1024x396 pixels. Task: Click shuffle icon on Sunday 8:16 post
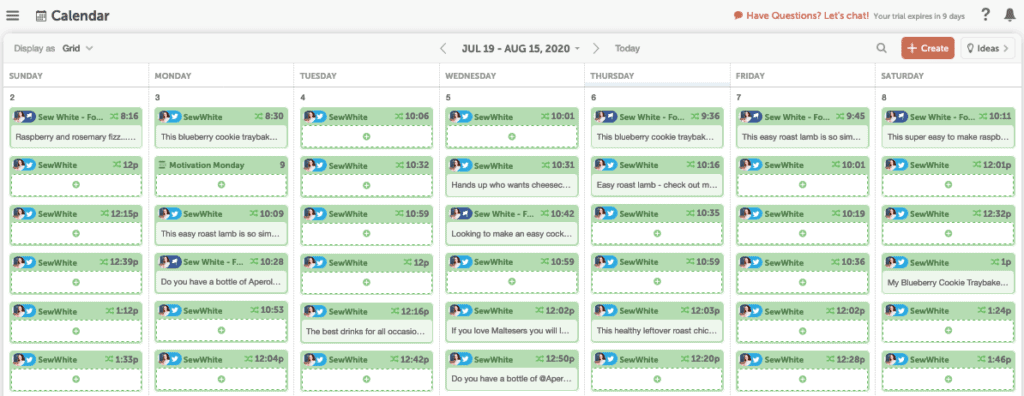point(114,116)
